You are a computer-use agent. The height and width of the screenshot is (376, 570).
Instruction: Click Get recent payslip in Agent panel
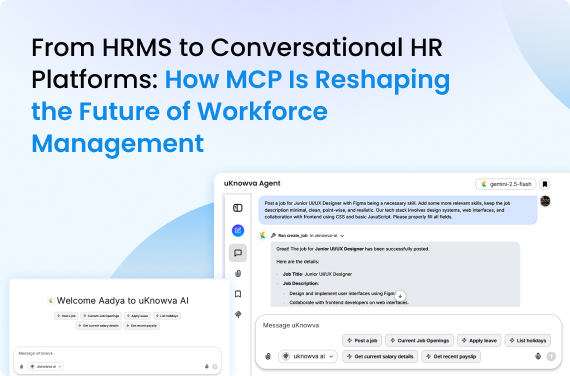451,357
